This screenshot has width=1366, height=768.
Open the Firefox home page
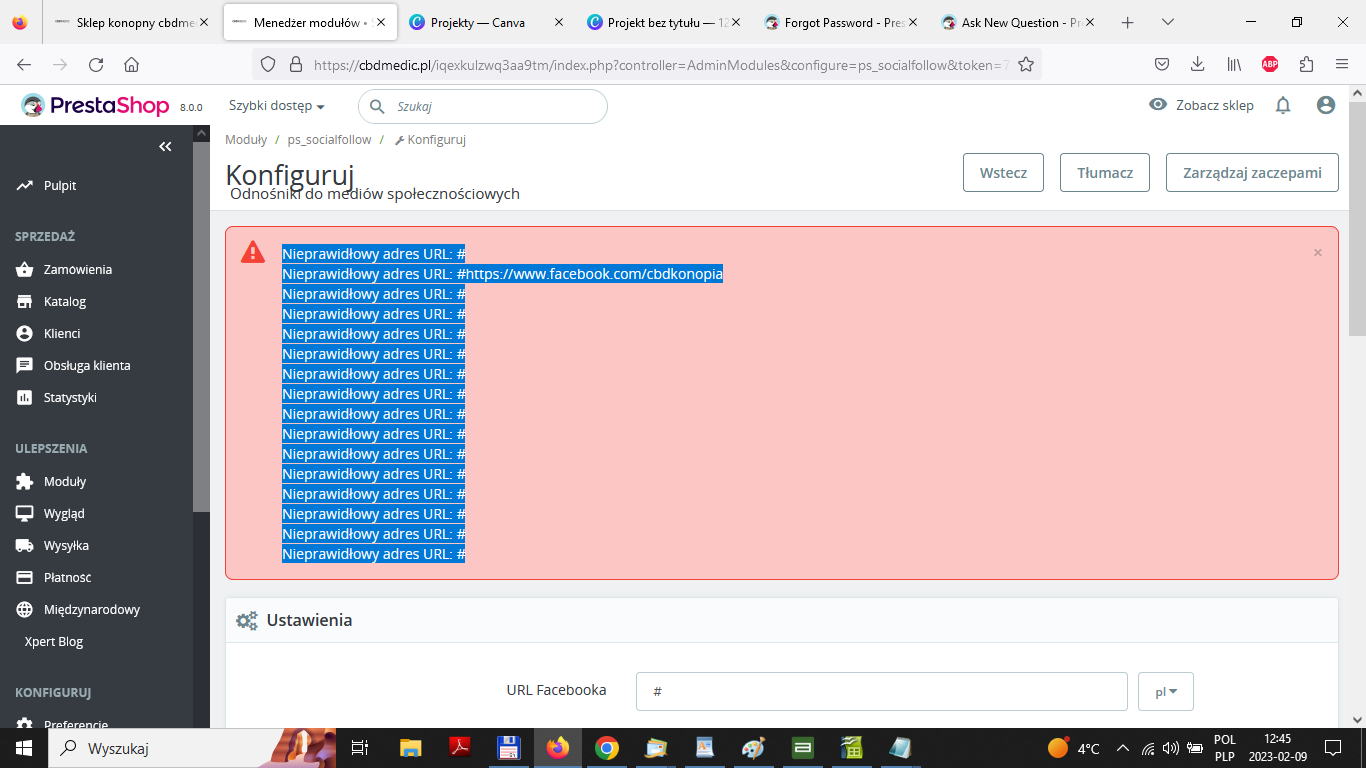[x=131, y=64]
